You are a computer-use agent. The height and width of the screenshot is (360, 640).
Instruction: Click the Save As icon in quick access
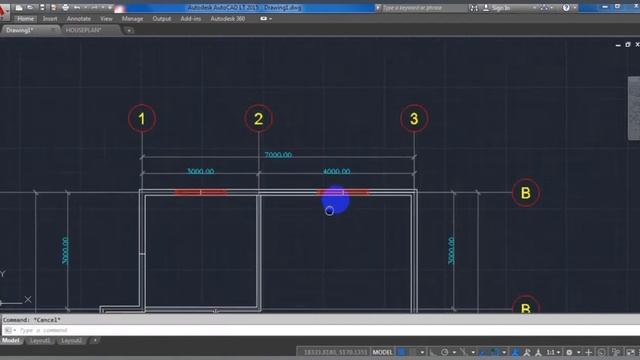pyautogui.click(x=53, y=8)
